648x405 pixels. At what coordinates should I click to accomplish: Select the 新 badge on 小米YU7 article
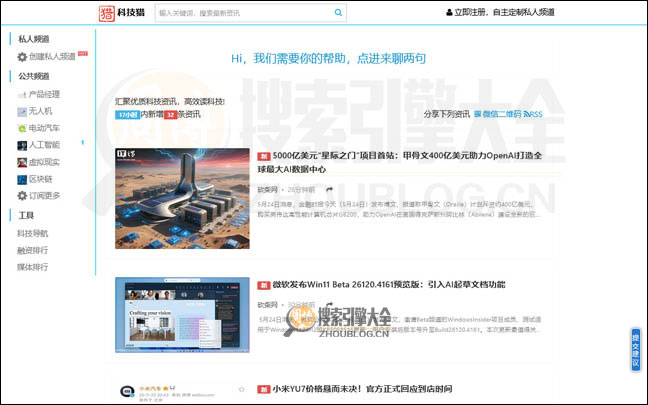tap(264, 389)
